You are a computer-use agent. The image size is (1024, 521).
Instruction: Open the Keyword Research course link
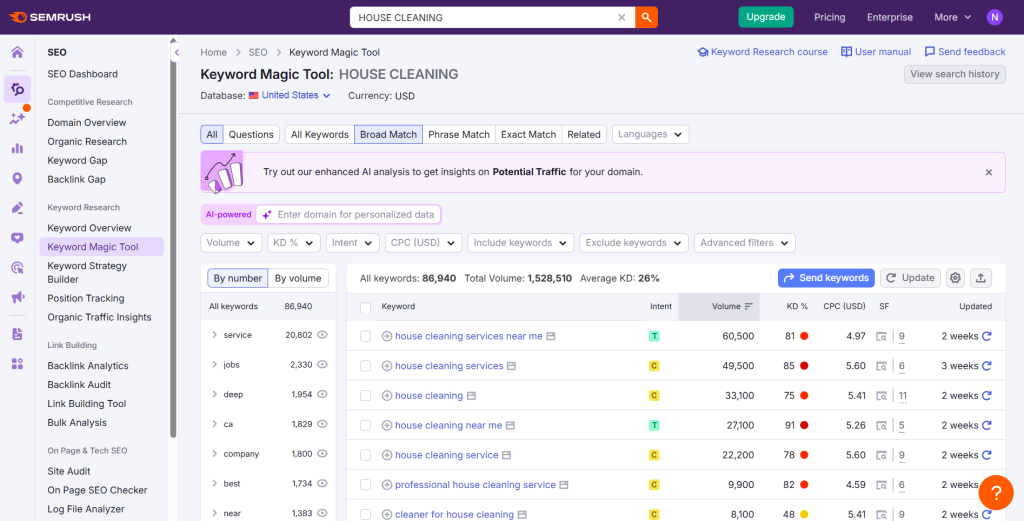[x=762, y=52]
